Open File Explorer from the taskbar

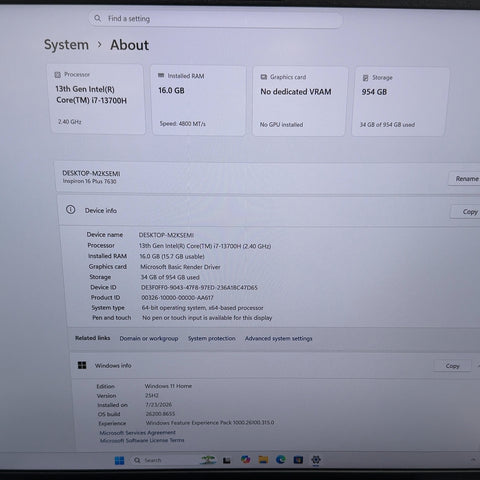[x=263, y=460]
